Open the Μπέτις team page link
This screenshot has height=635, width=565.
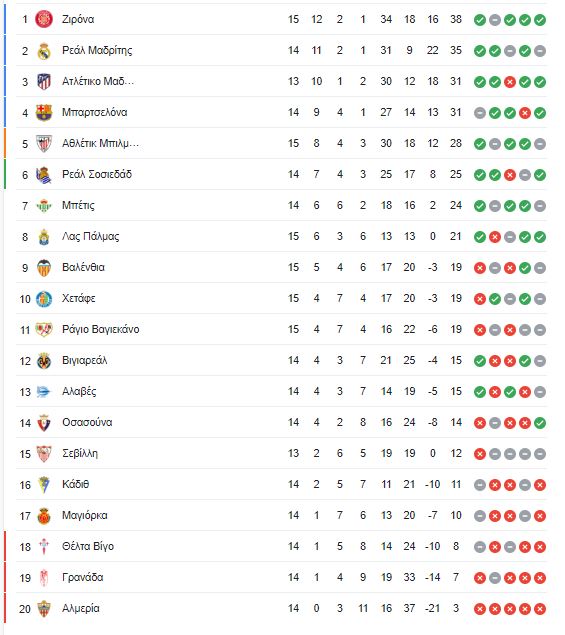point(78,206)
